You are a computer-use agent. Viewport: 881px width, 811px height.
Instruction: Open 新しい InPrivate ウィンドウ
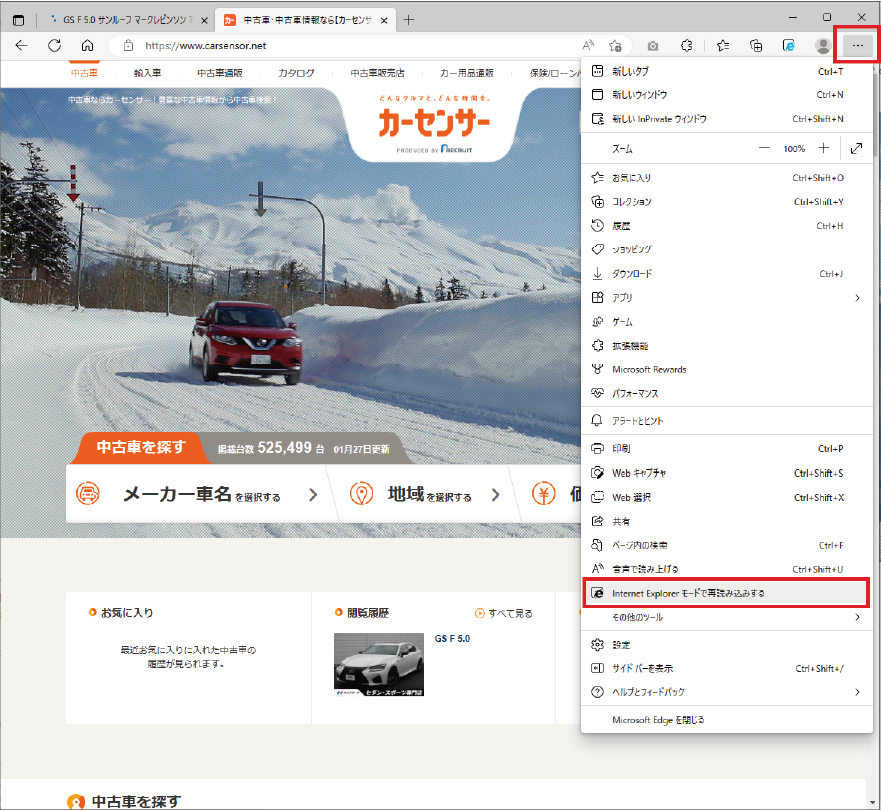click(x=726, y=119)
